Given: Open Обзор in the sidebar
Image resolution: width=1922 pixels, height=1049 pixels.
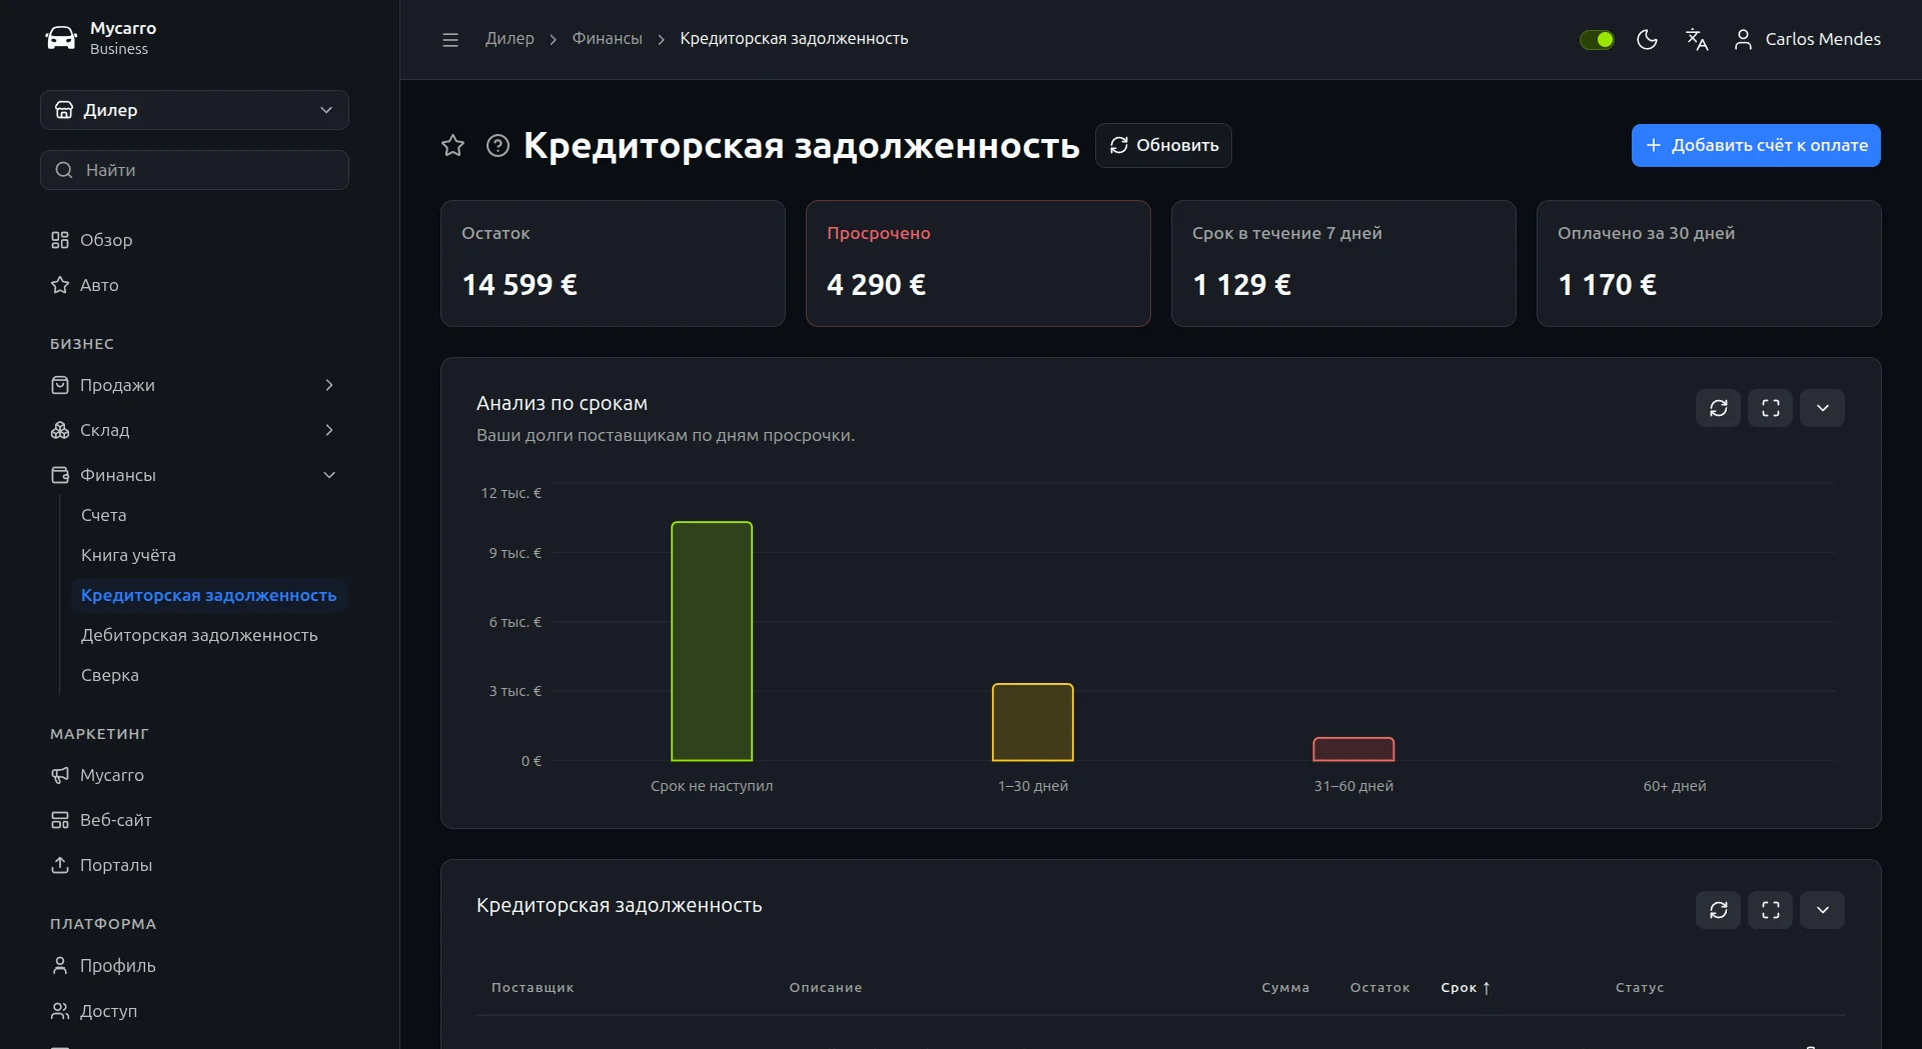Looking at the screenshot, I should 194,240.
